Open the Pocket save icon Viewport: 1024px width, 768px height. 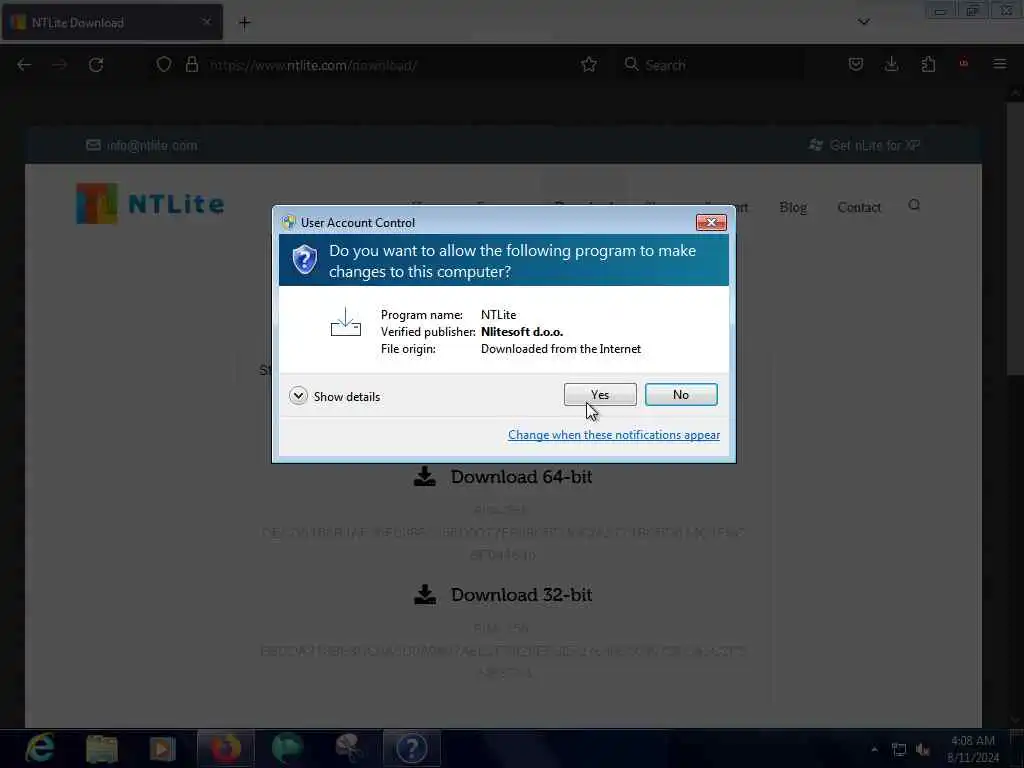(x=856, y=64)
